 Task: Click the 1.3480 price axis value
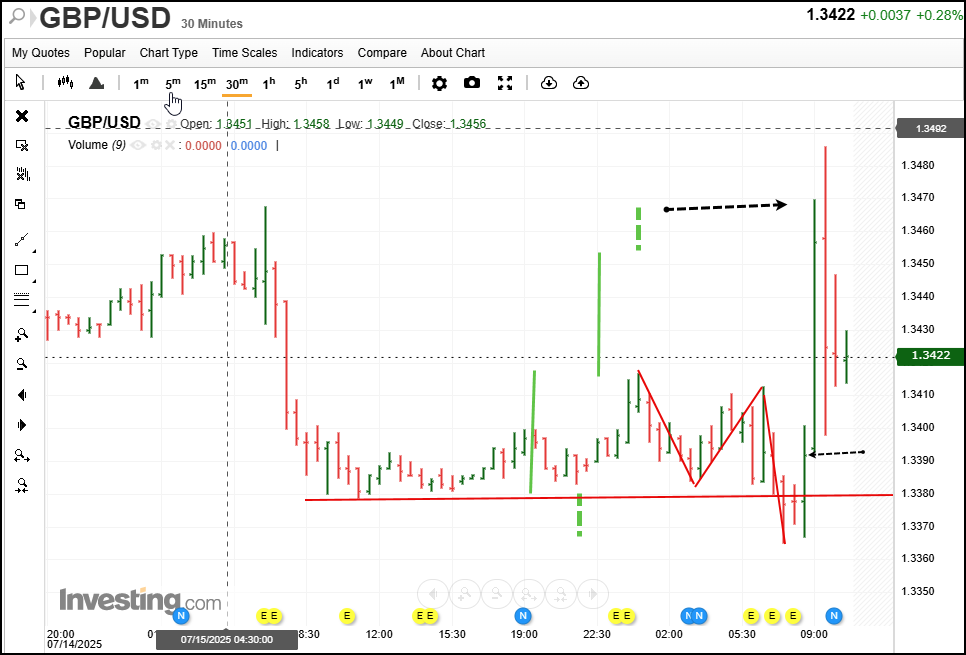918,165
